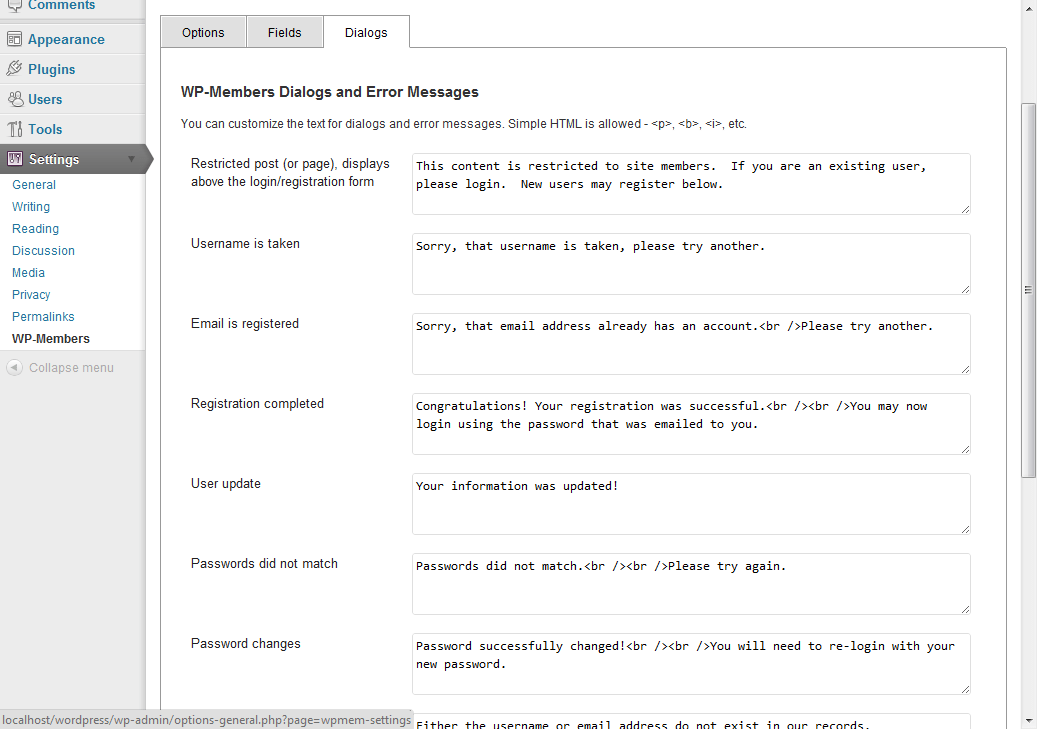This screenshot has width=1037, height=729.
Task: Edit the User update textarea
Action: (691, 504)
